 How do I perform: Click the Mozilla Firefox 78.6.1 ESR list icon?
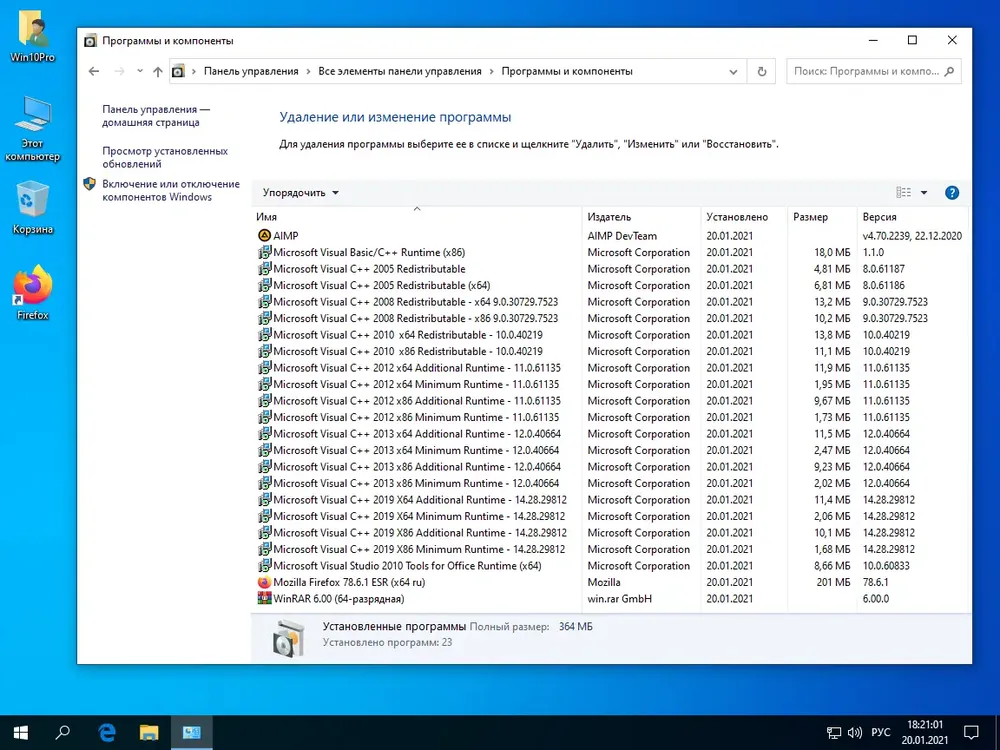(x=264, y=582)
